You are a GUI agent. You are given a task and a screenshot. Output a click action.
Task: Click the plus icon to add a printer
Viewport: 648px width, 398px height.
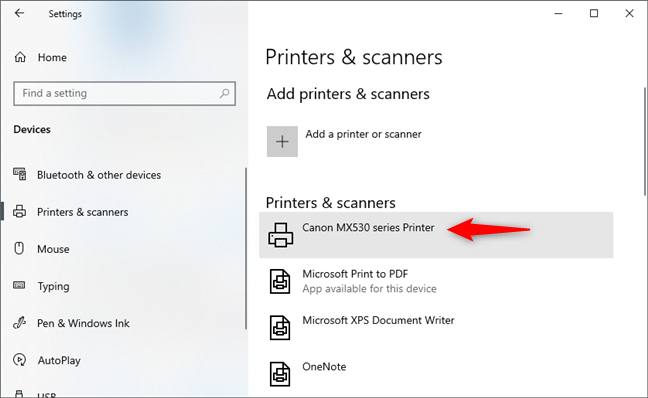click(x=282, y=142)
